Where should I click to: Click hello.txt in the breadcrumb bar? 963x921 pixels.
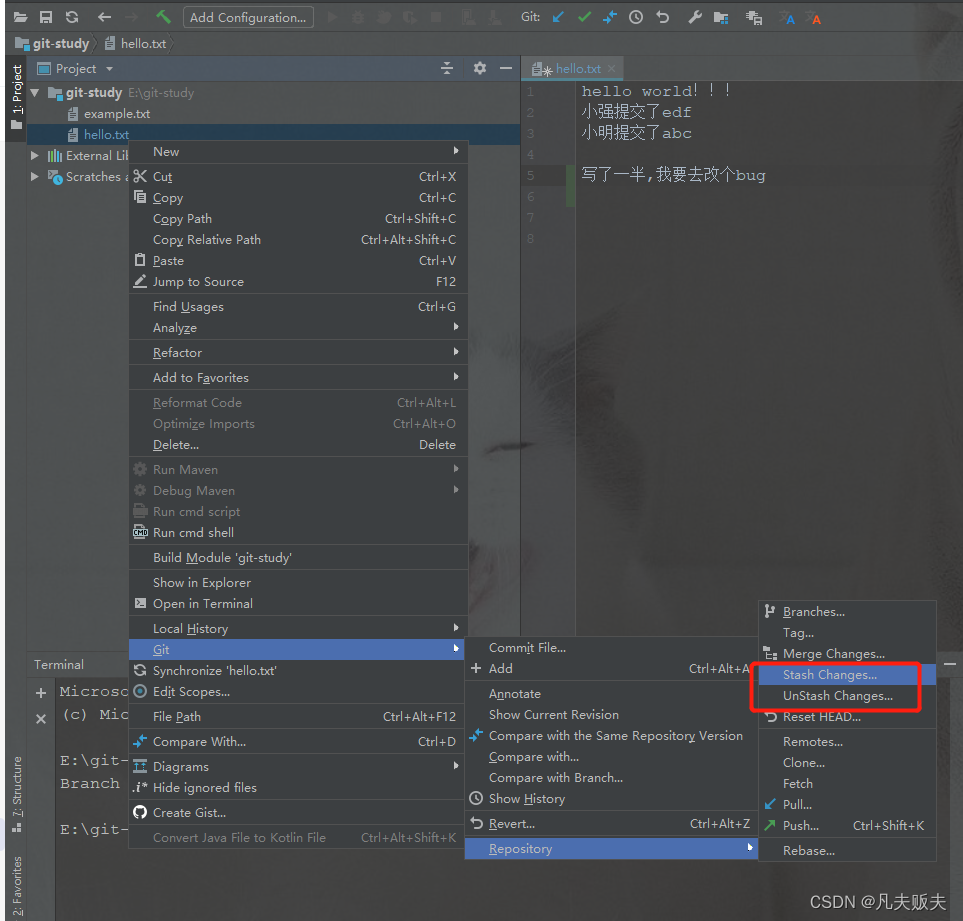tap(136, 44)
